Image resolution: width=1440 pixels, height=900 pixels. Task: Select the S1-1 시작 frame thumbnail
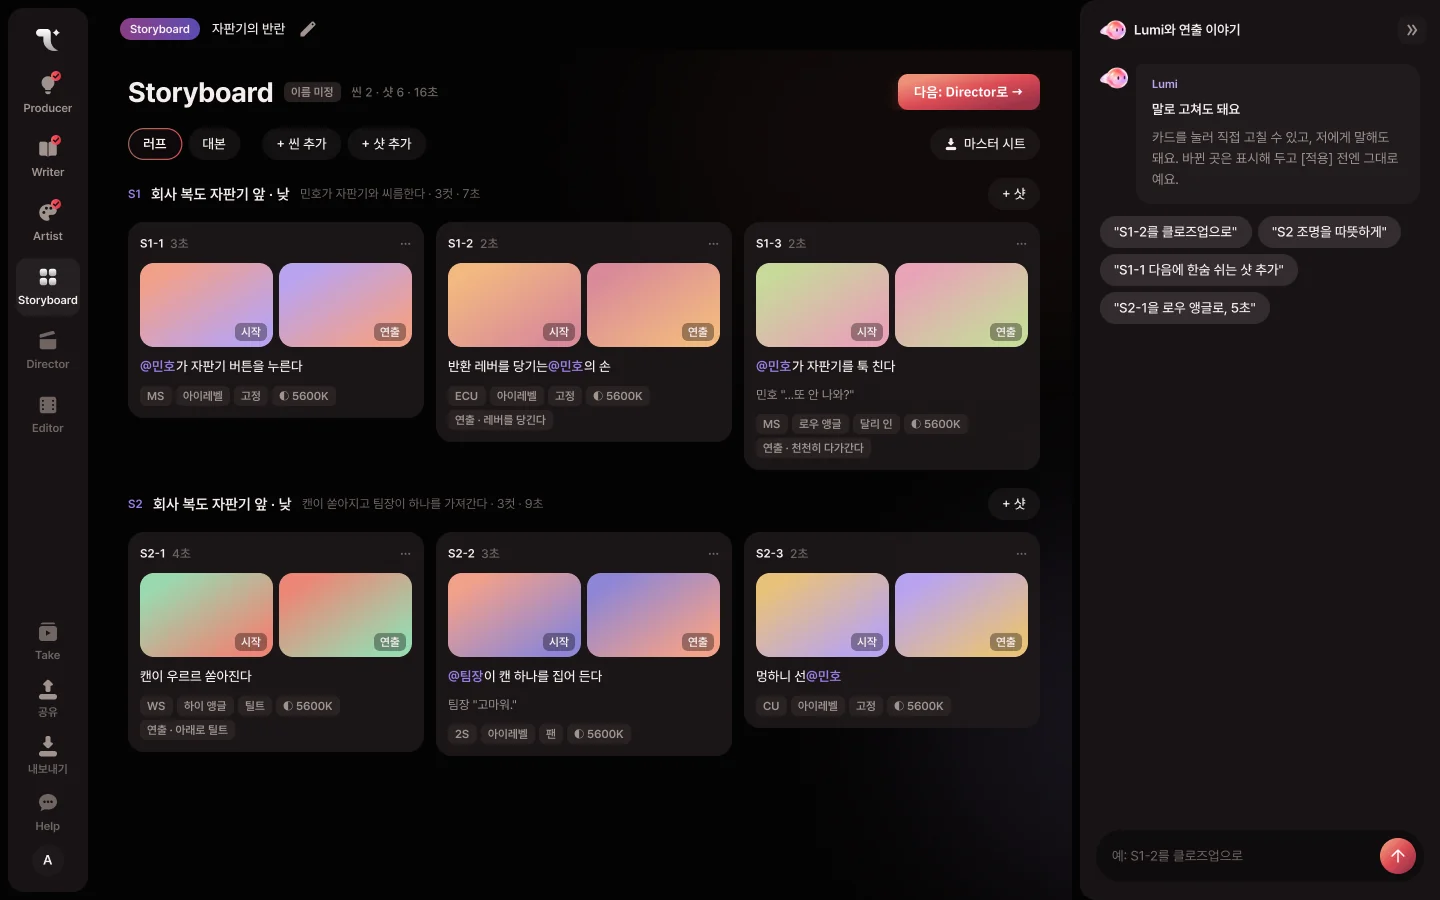pos(206,305)
